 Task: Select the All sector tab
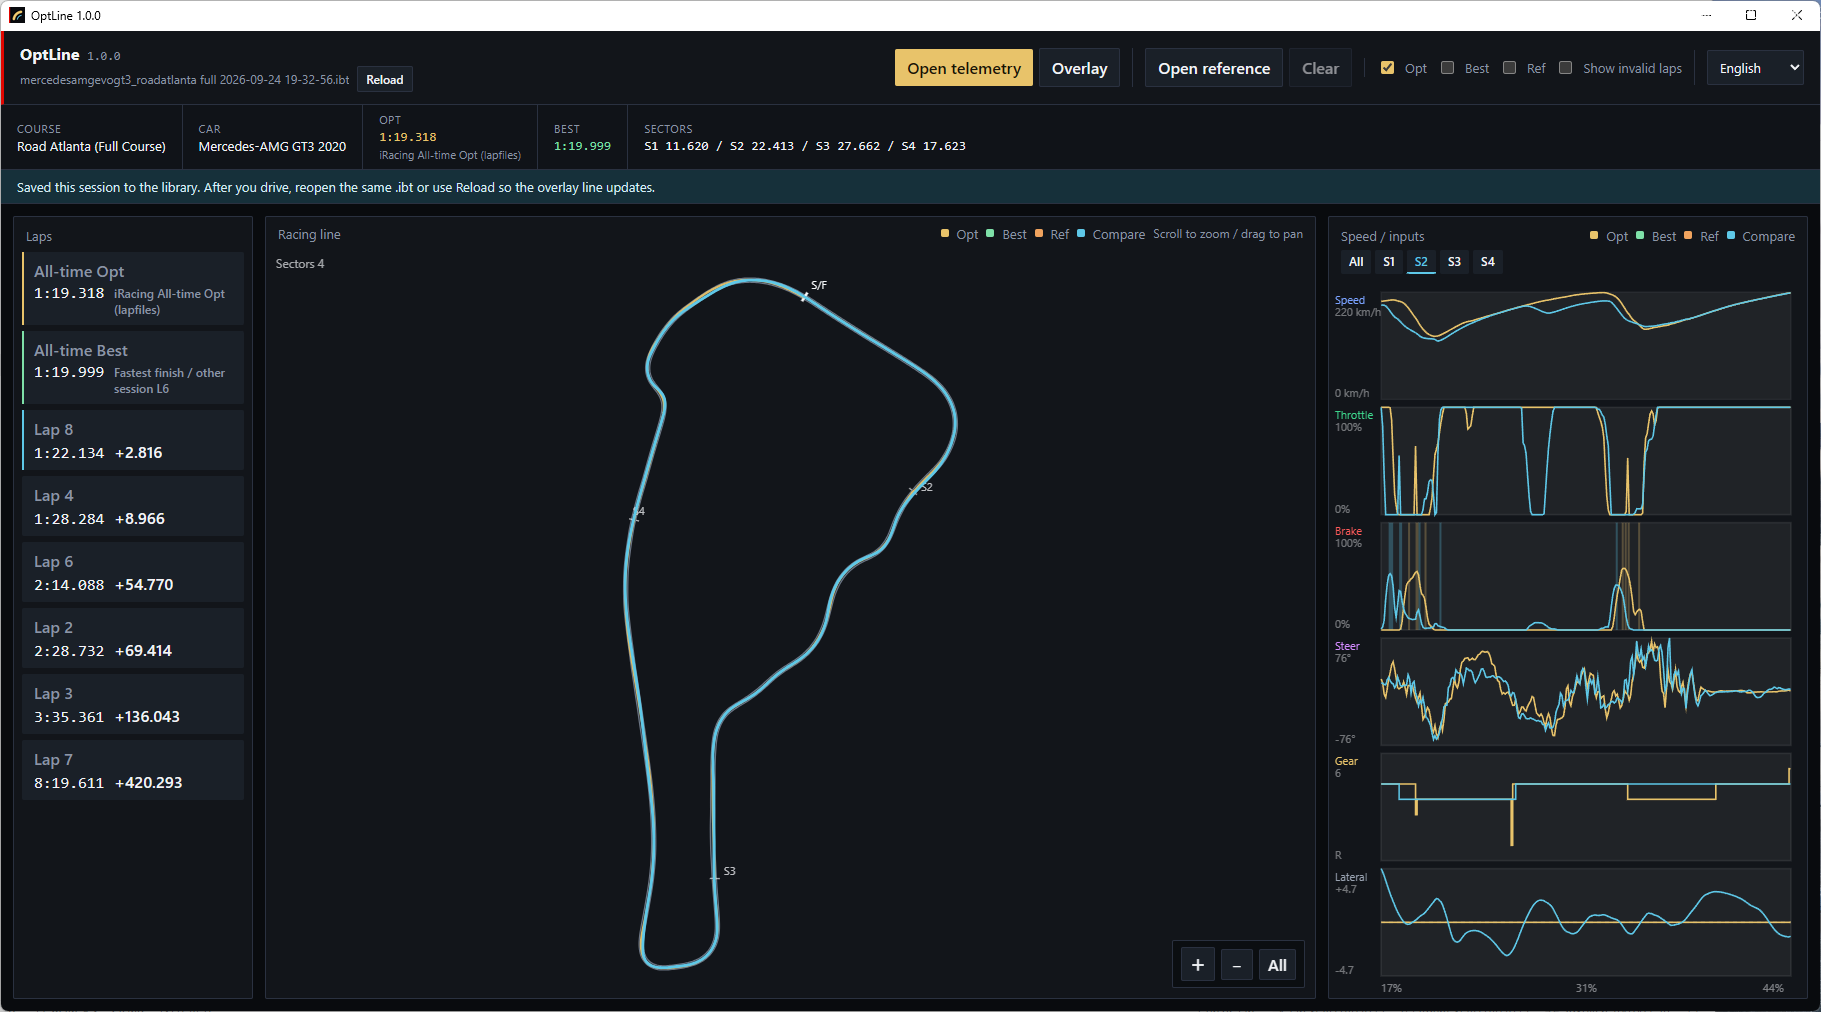(1356, 262)
